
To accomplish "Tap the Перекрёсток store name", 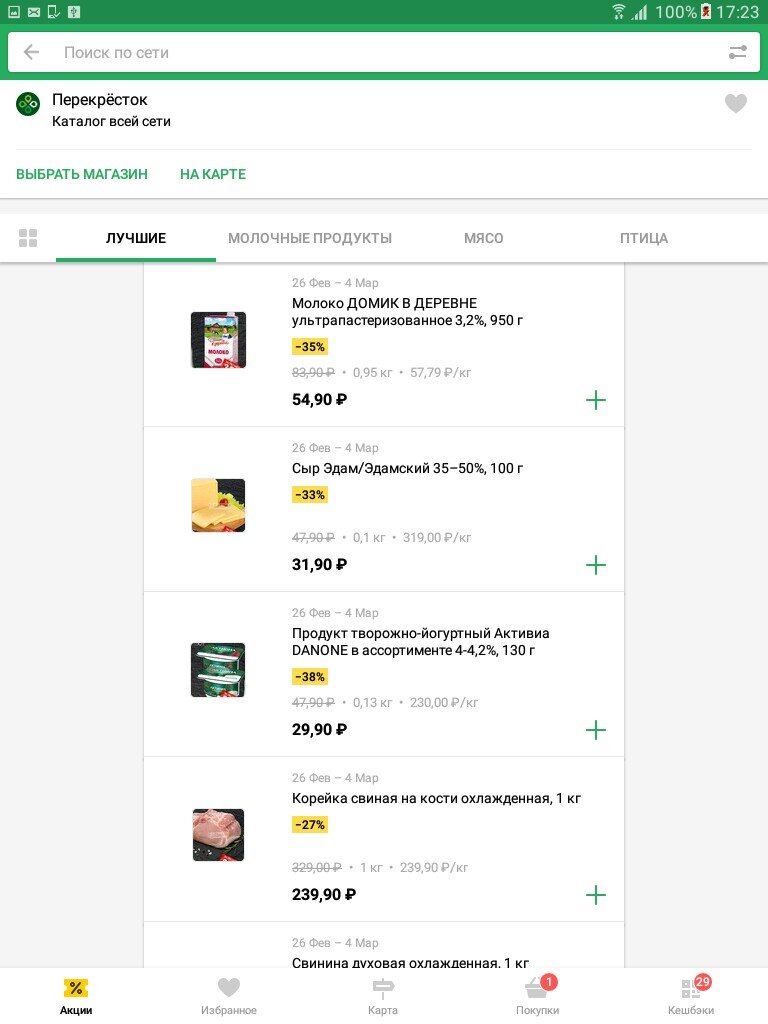I will 99,100.
